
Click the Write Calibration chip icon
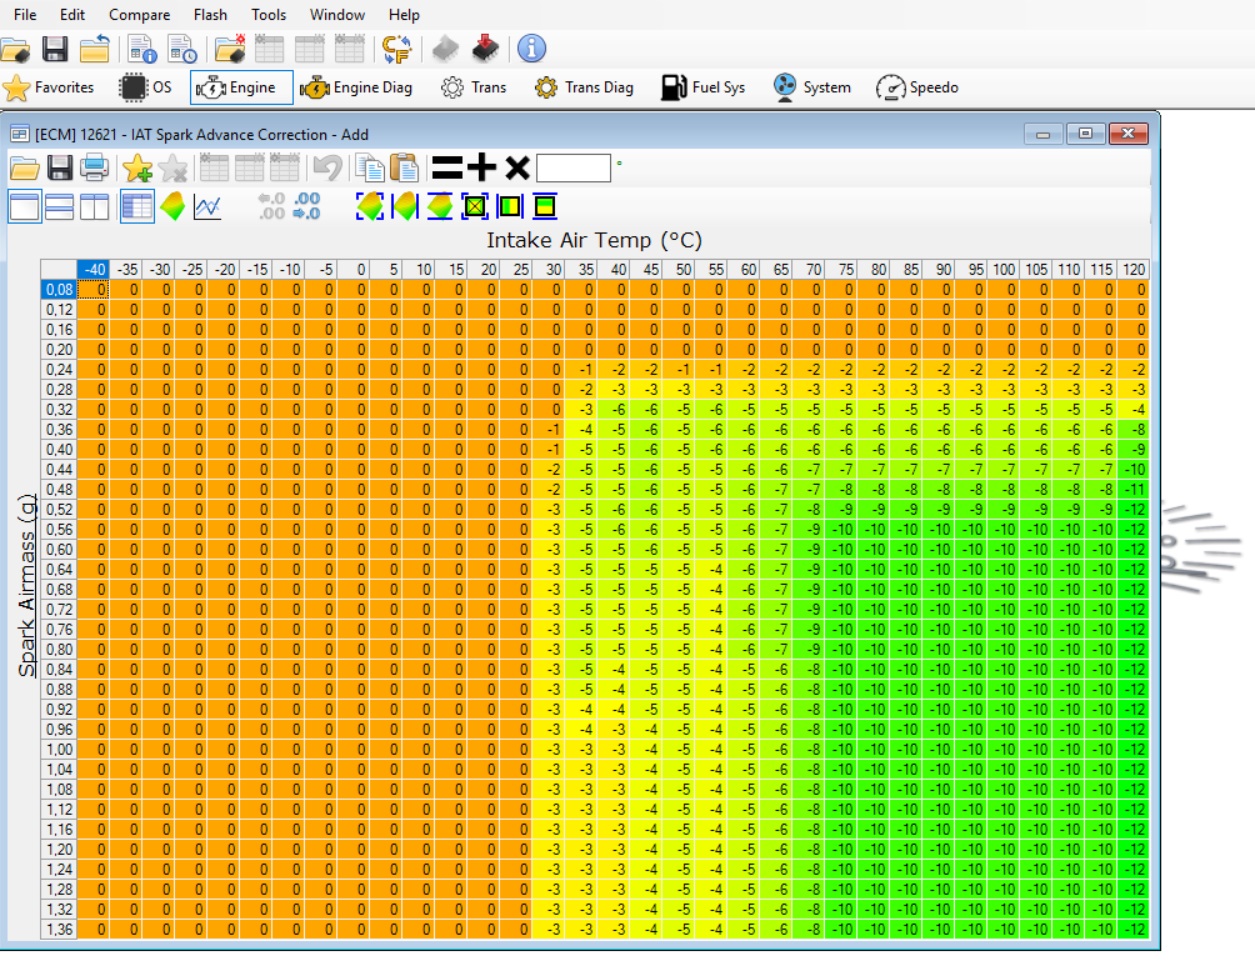(x=485, y=48)
